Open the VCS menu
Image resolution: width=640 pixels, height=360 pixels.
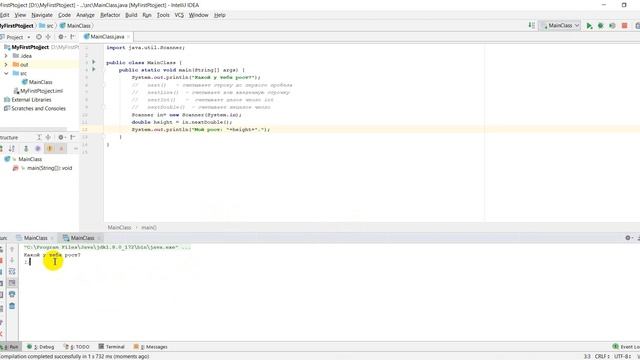pos(179,15)
